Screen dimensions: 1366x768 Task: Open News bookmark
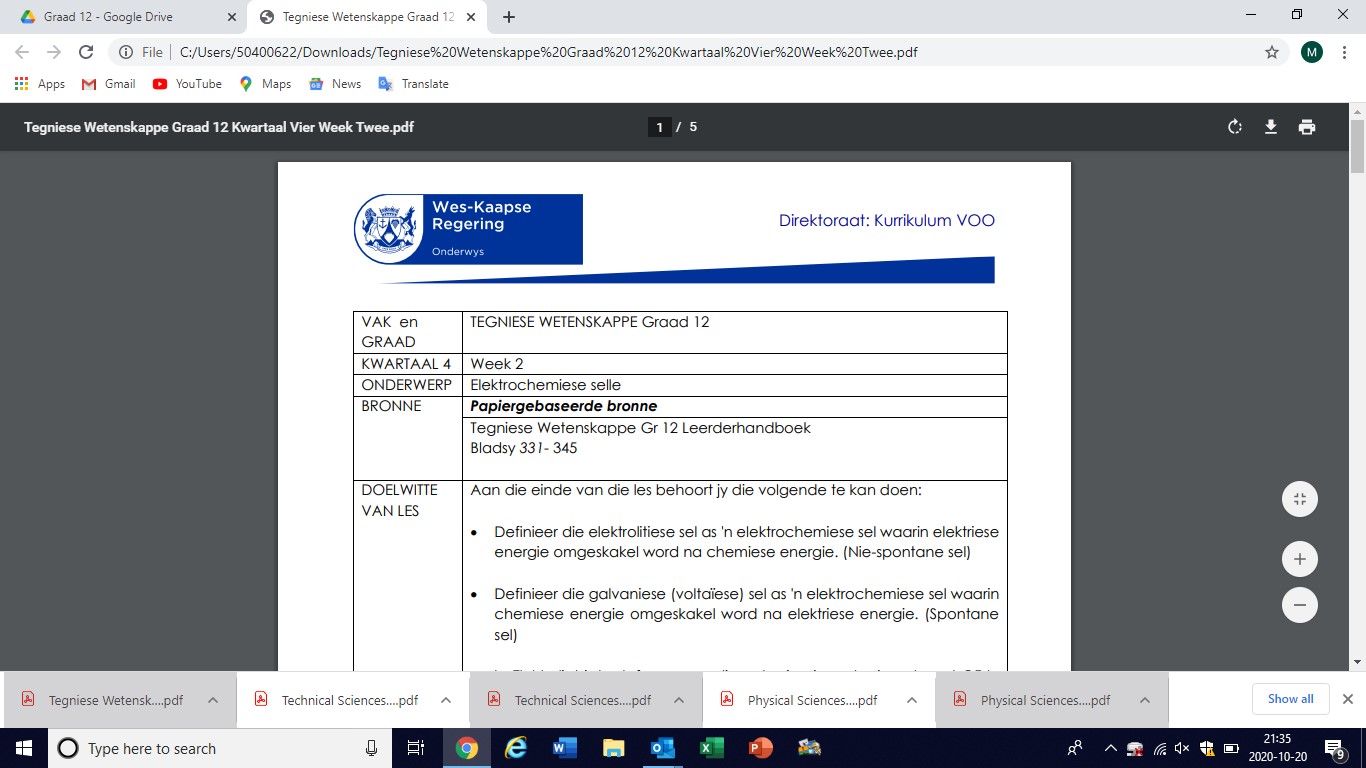point(335,84)
